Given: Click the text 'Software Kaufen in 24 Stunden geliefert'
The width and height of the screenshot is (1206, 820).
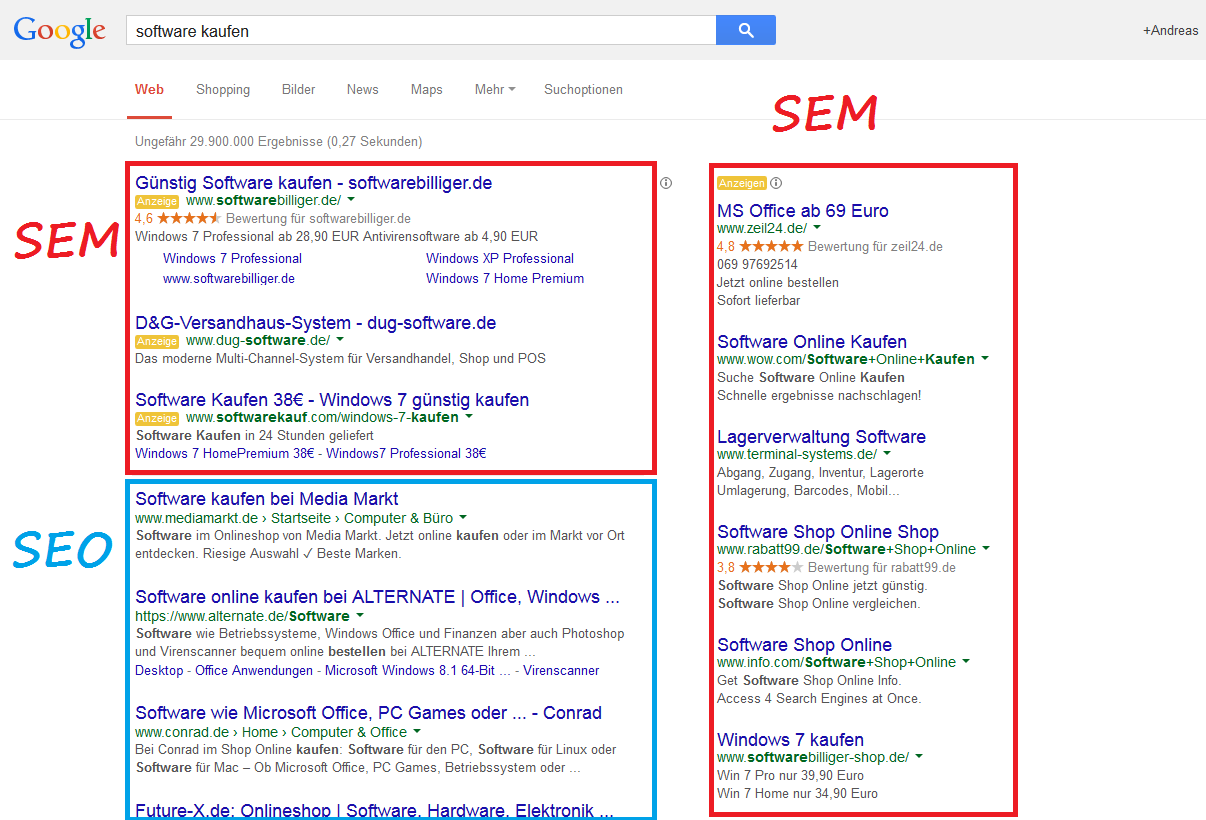Looking at the screenshot, I should pyautogui.click(x=254, y=435).
